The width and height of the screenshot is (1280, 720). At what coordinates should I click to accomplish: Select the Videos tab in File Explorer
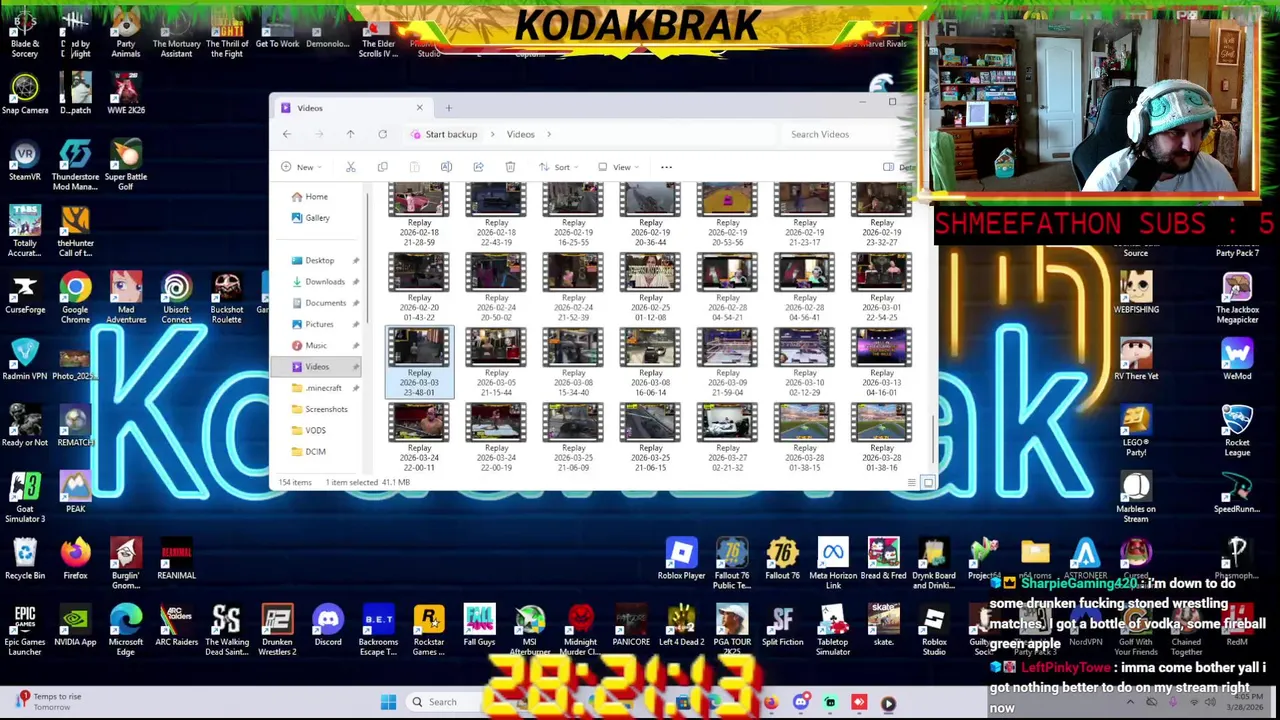click(354, 108)
